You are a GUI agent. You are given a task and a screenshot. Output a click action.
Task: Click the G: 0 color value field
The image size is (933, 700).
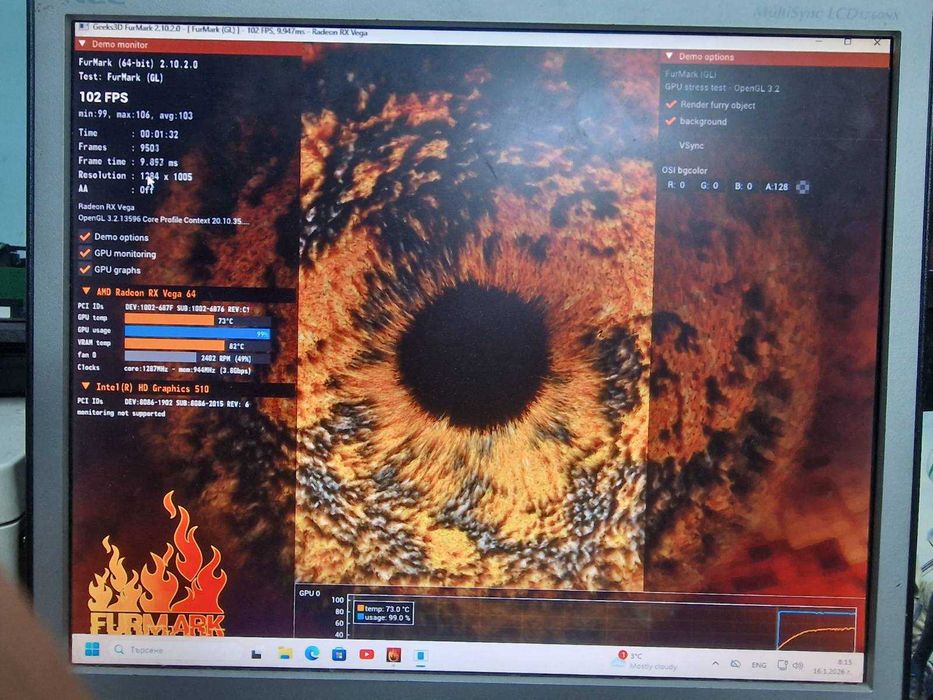point(709,186)
